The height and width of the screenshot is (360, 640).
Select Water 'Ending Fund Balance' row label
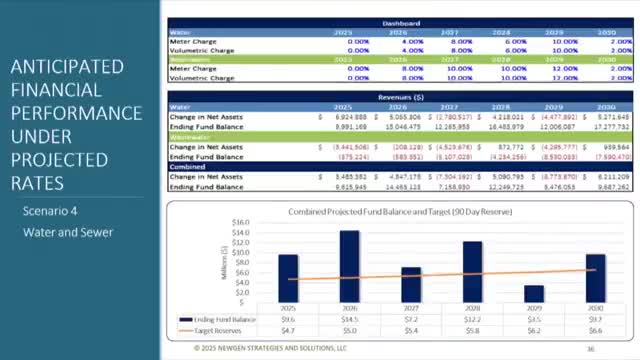tap(206, 127)
